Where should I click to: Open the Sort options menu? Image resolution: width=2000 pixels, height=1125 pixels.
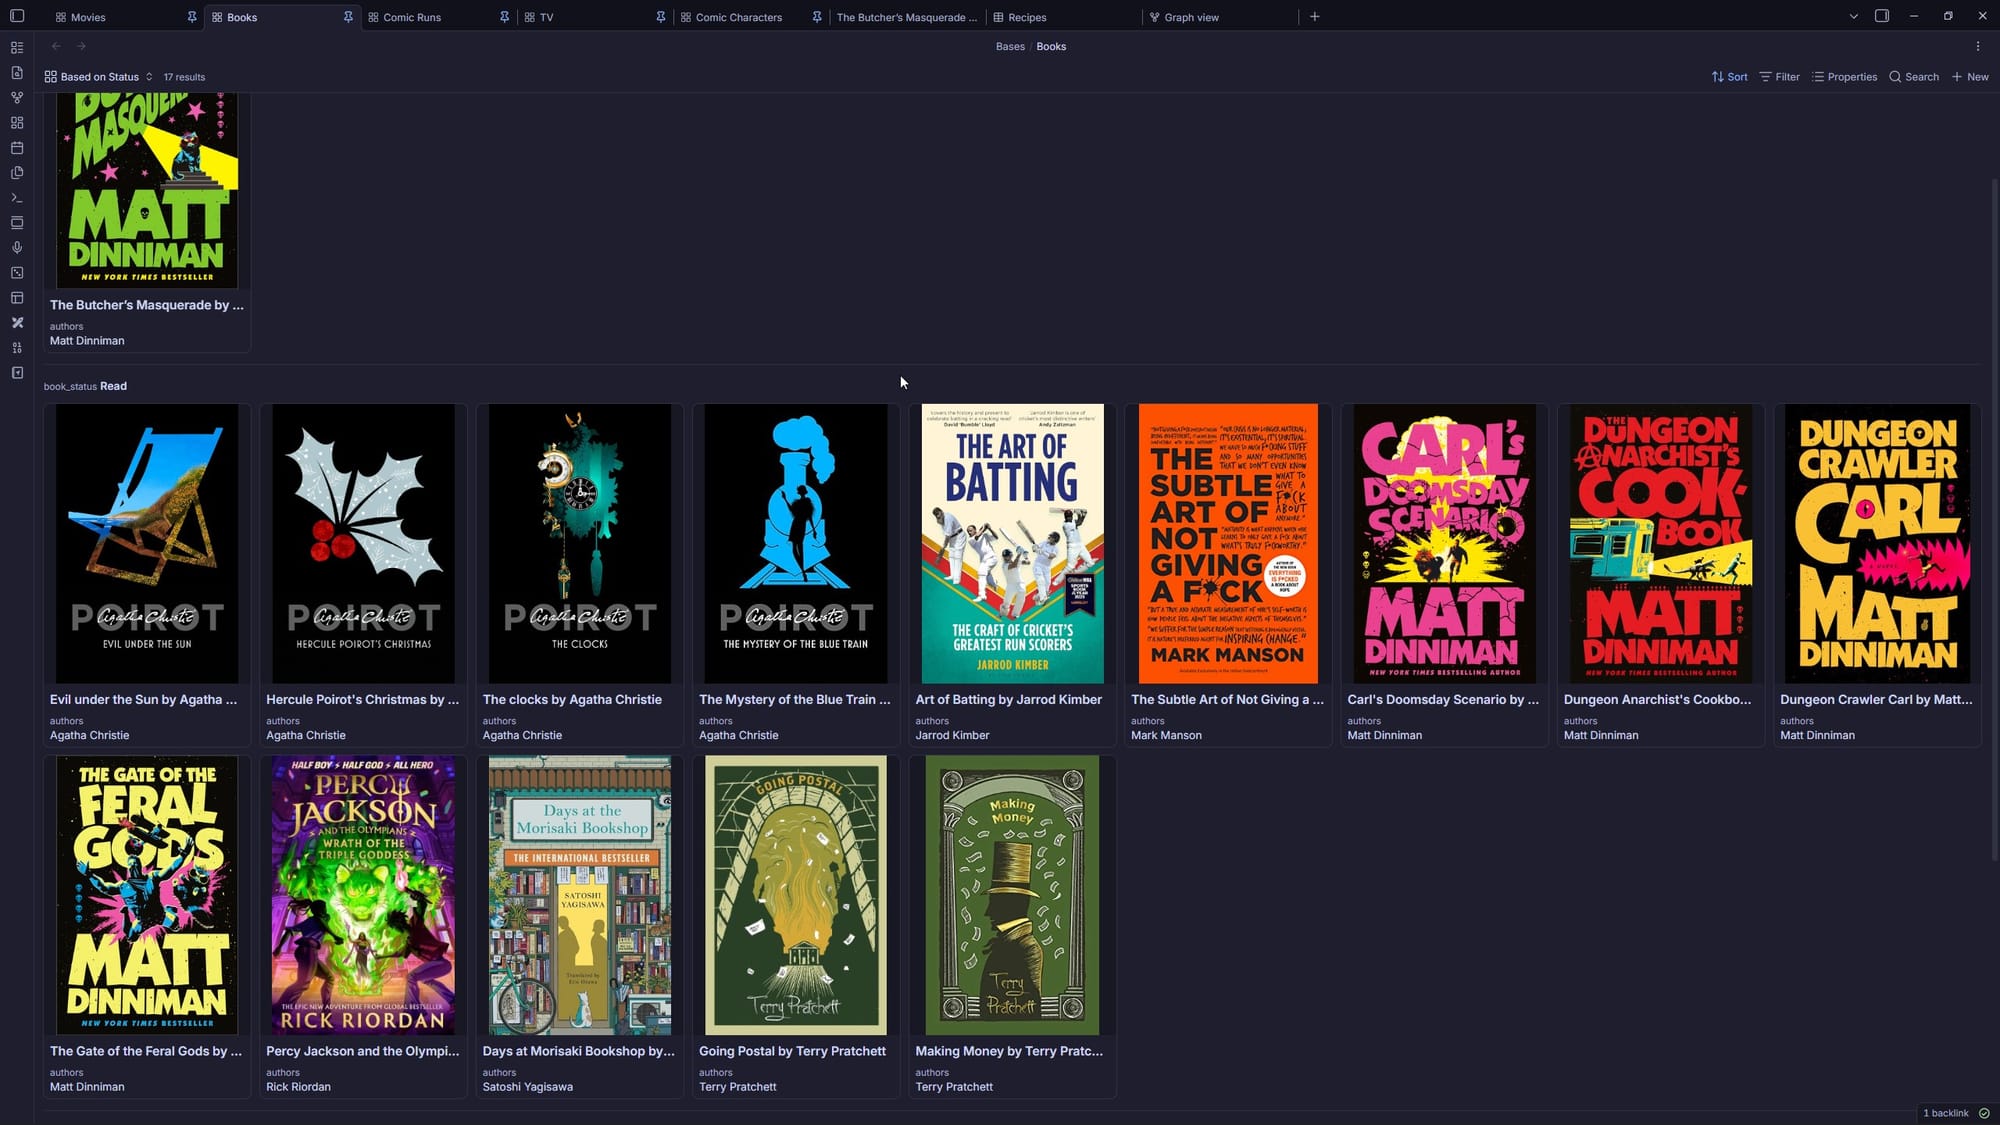tap(1729, 77)
